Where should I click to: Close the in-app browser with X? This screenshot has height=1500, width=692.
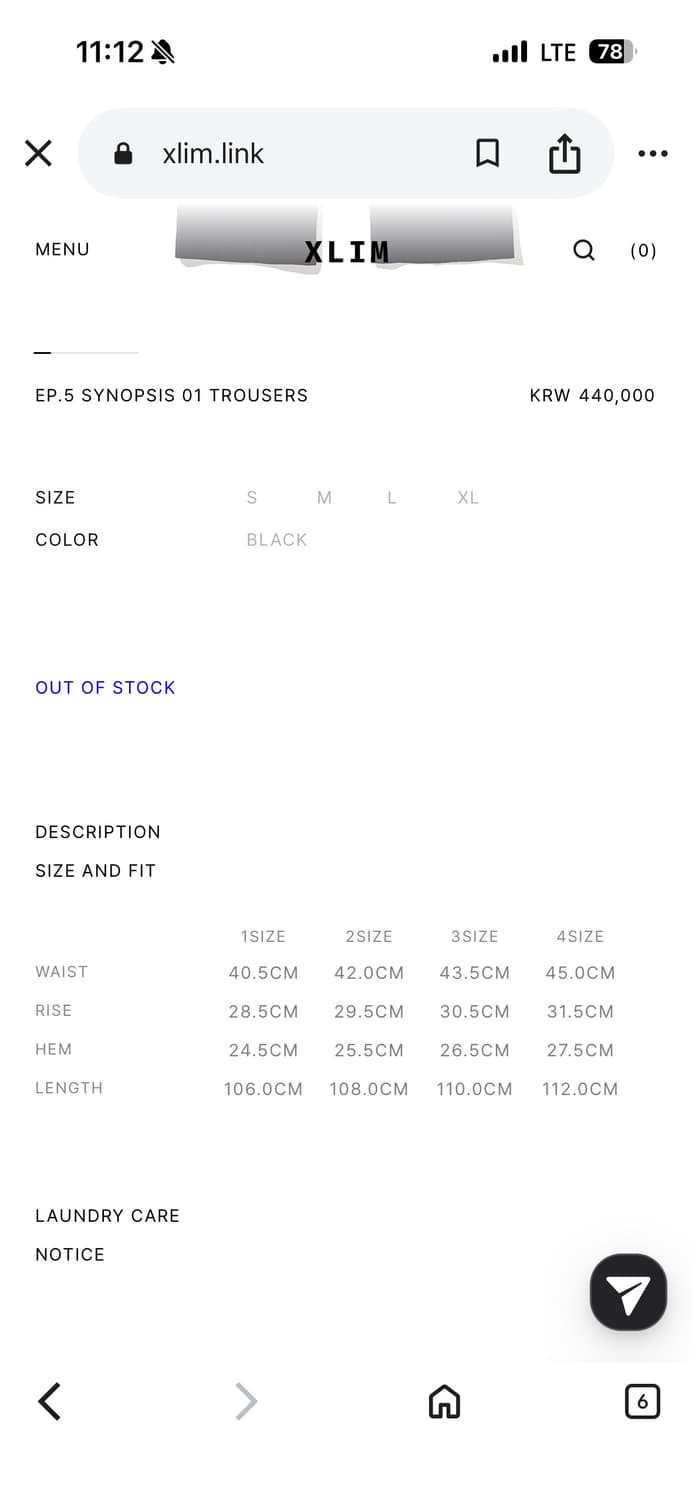tap(38, 153)
